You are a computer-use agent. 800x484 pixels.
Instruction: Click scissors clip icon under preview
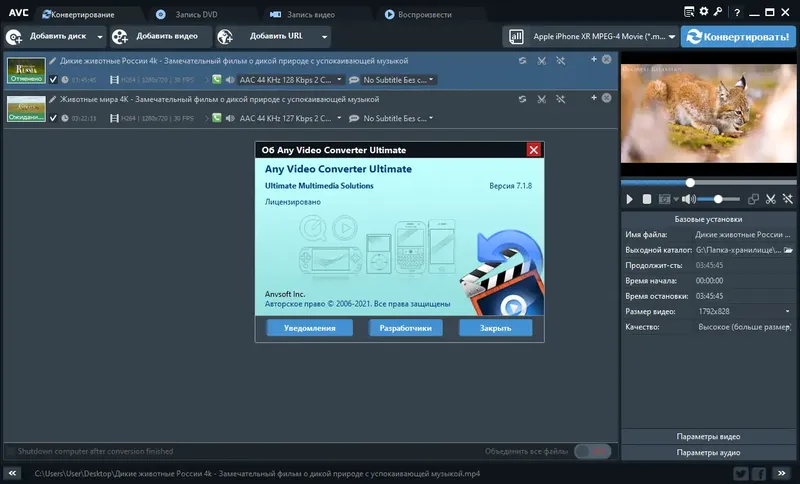coord(770,199)
